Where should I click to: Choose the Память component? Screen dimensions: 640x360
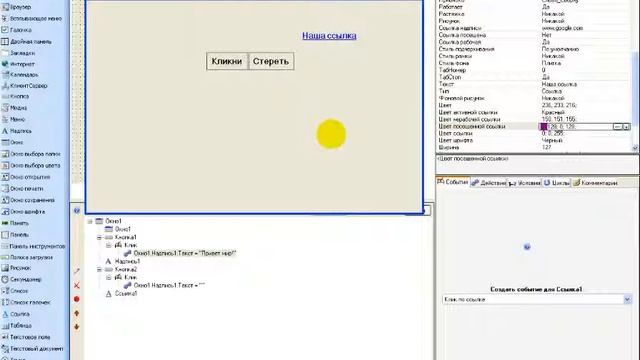15,223
